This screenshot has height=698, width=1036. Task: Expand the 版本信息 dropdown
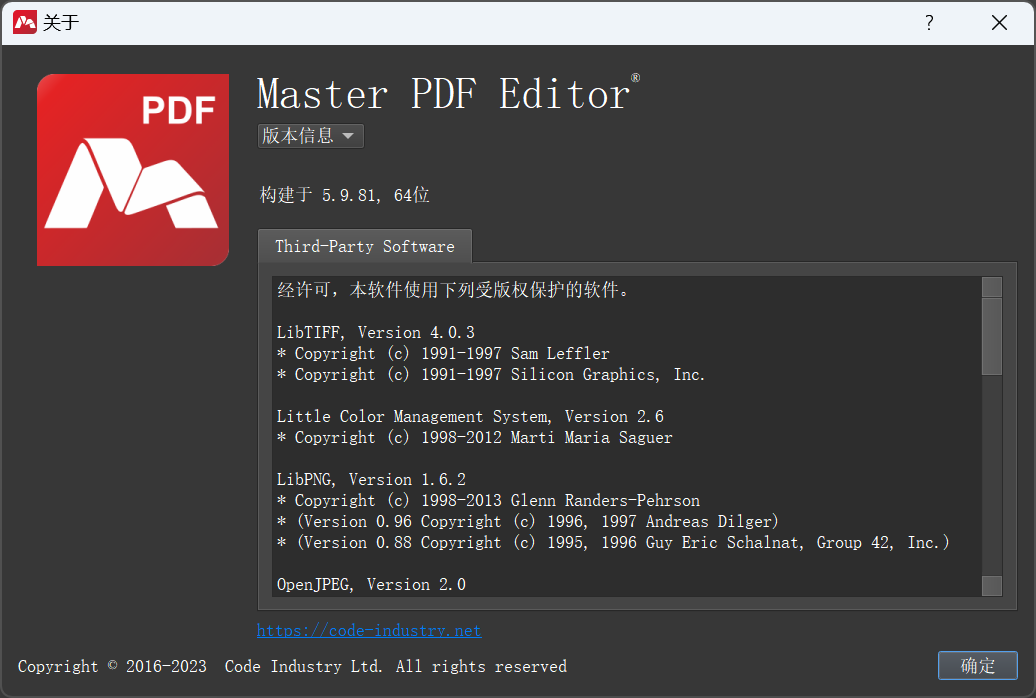point(310,136)
